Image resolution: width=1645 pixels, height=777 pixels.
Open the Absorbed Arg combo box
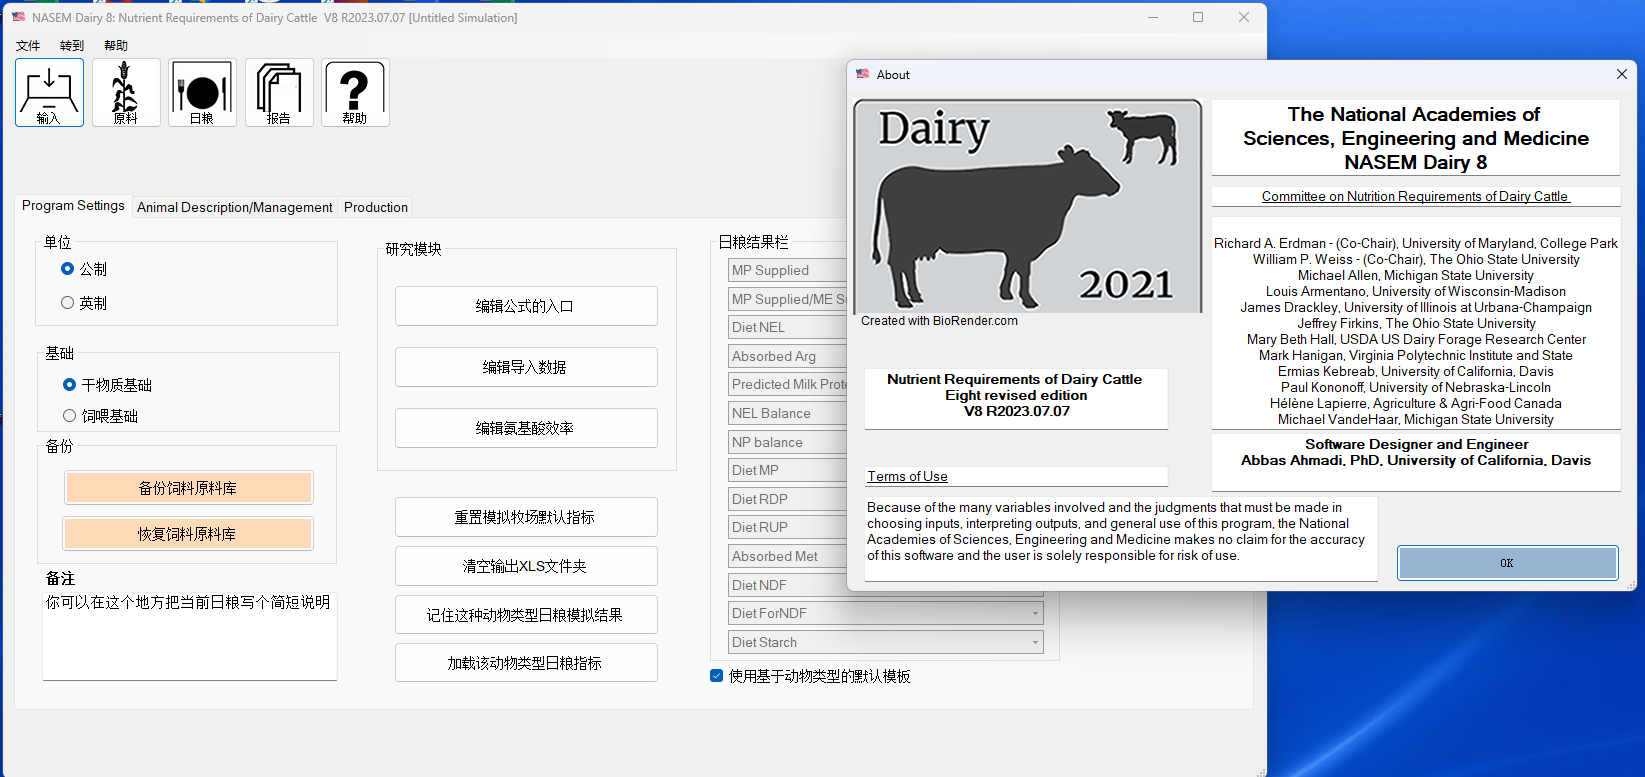[x=787, y=356]
